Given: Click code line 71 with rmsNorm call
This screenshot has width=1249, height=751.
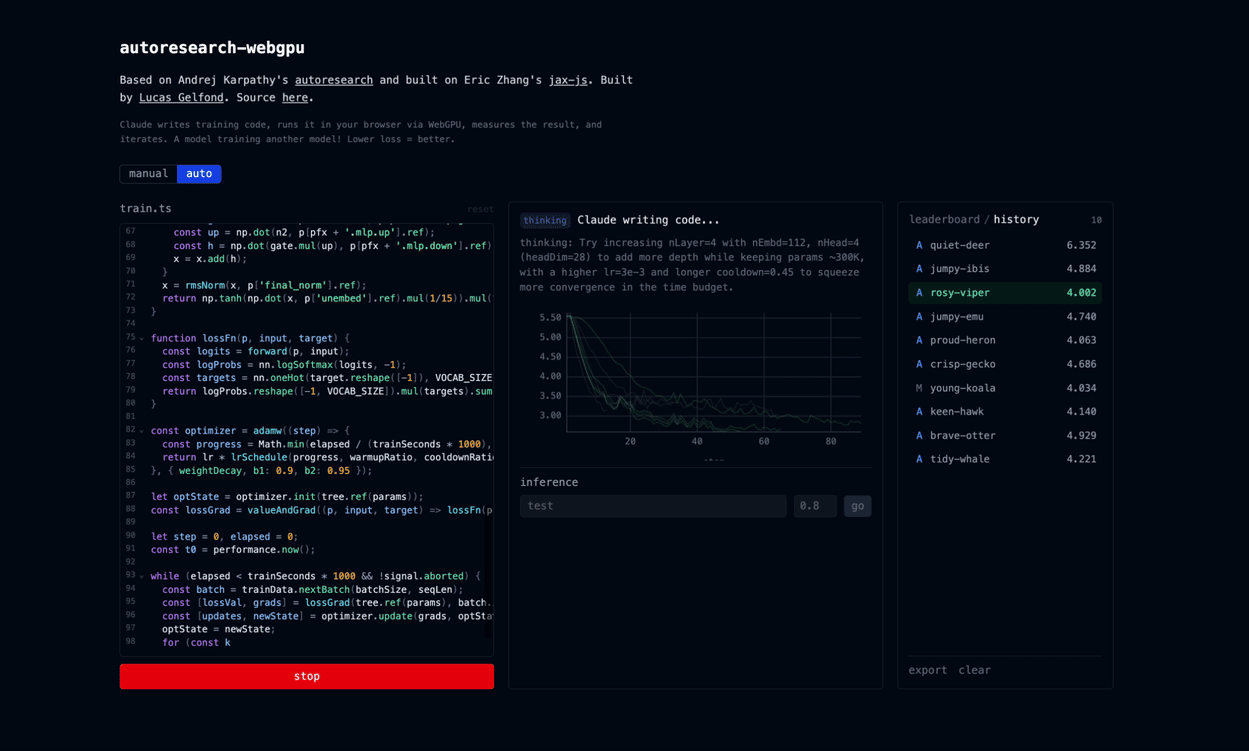Looking at the screenshot, I should click(x=264, y=285).
